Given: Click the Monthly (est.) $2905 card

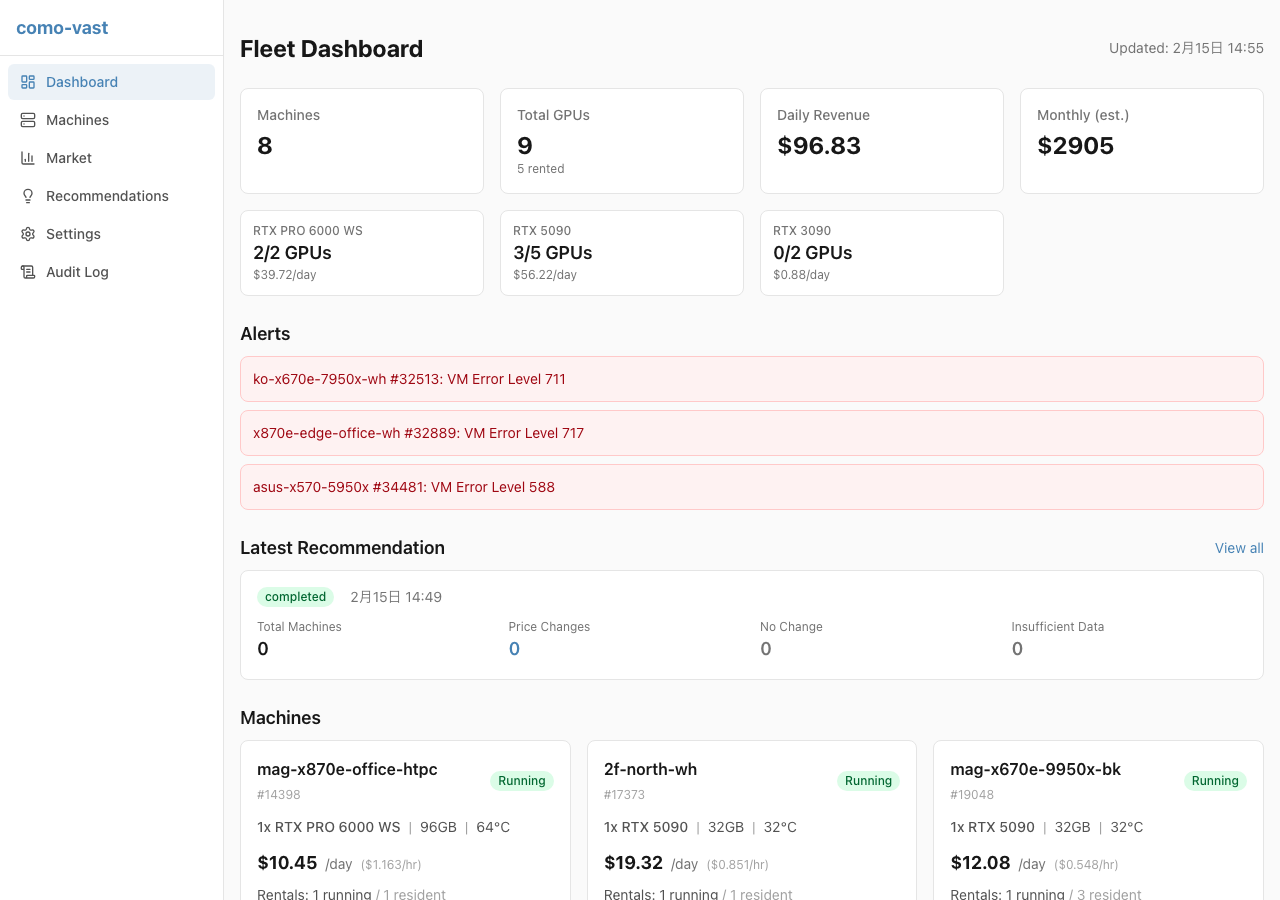Looking at the screenshot, I should click(1142, 141).
